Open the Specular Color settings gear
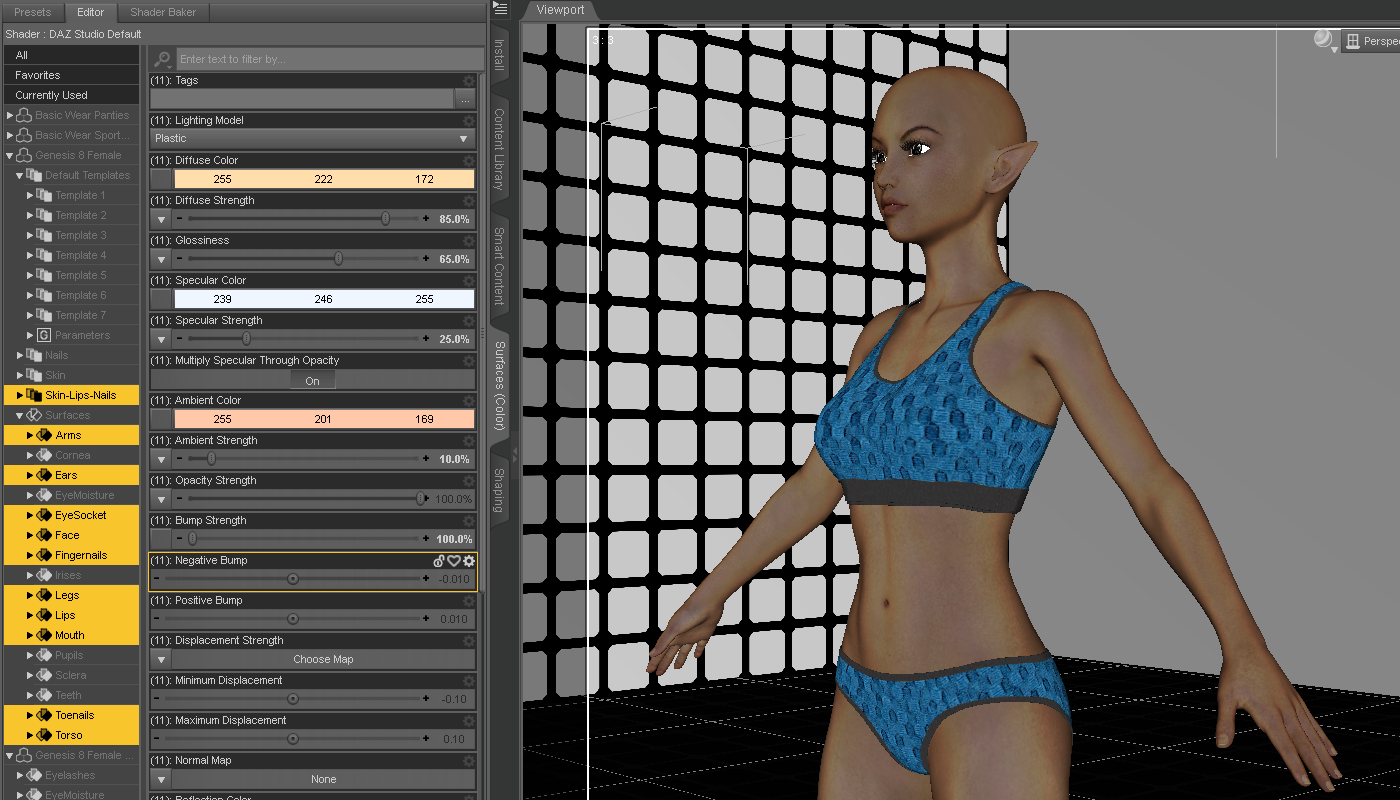1400x800 pixels. 469,281
